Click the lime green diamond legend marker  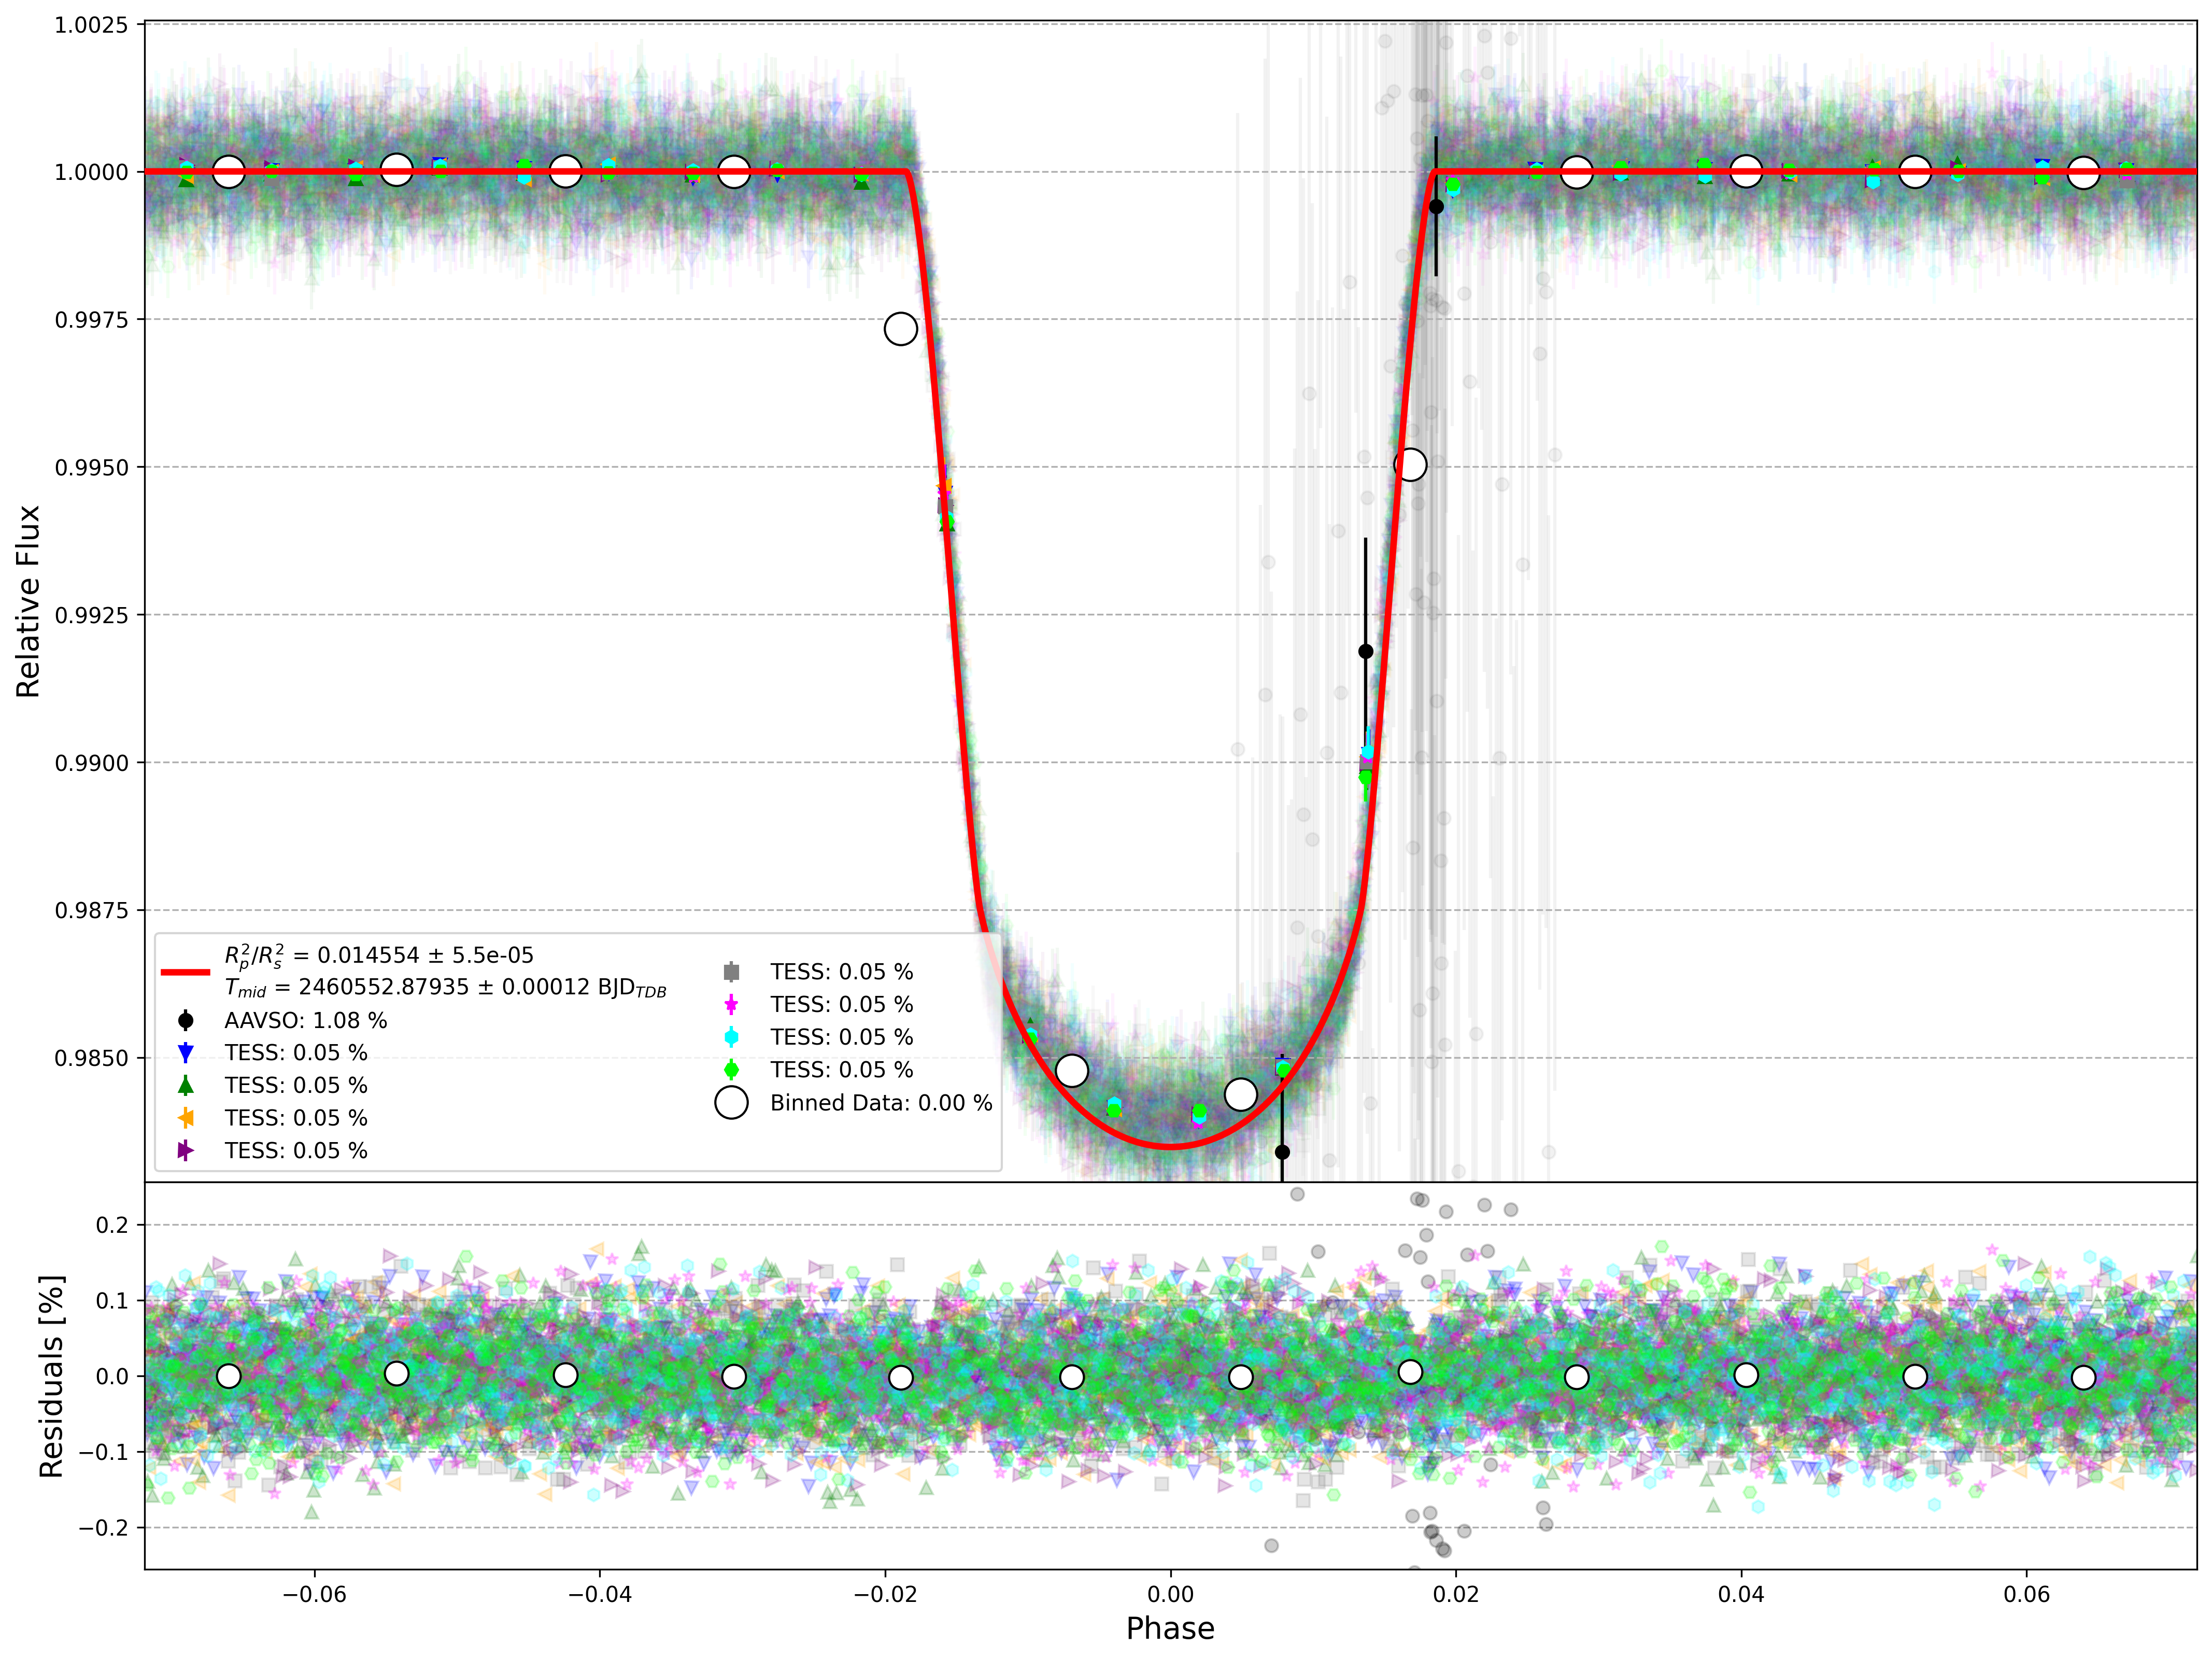[x=731, y=1070]
